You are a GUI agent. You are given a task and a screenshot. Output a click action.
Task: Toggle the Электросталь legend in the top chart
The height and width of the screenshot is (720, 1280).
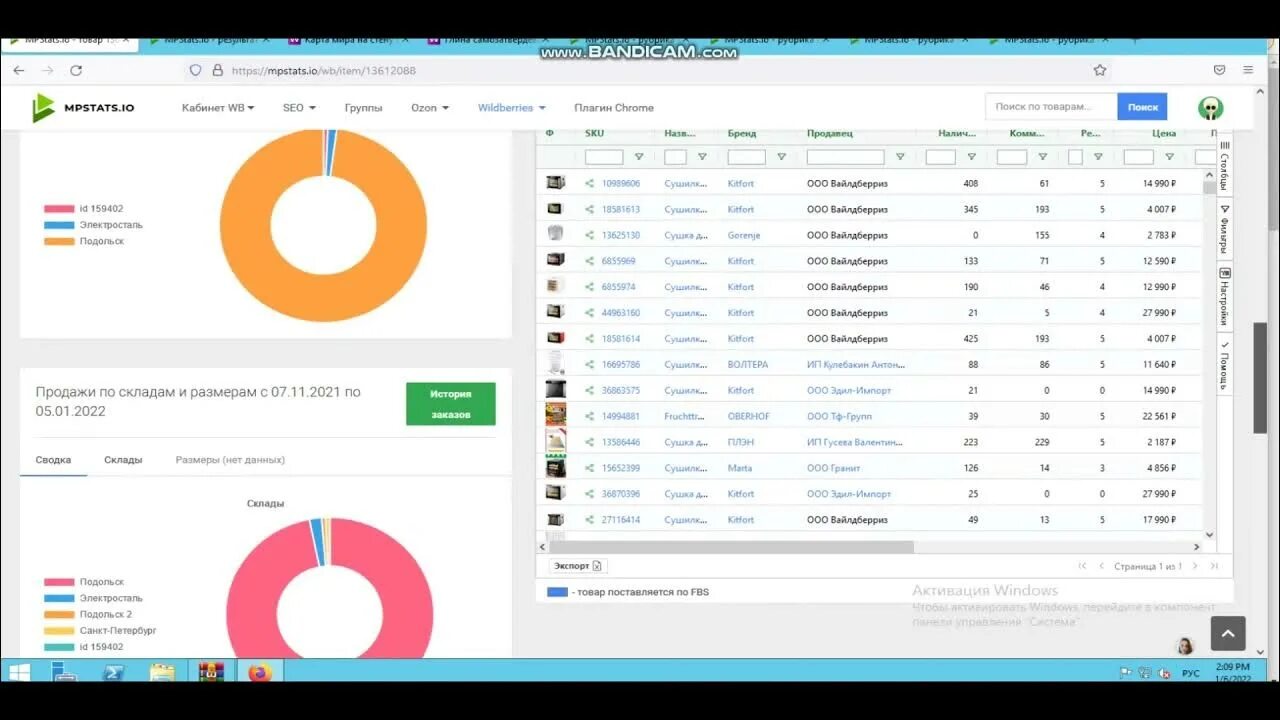point(93,225)
